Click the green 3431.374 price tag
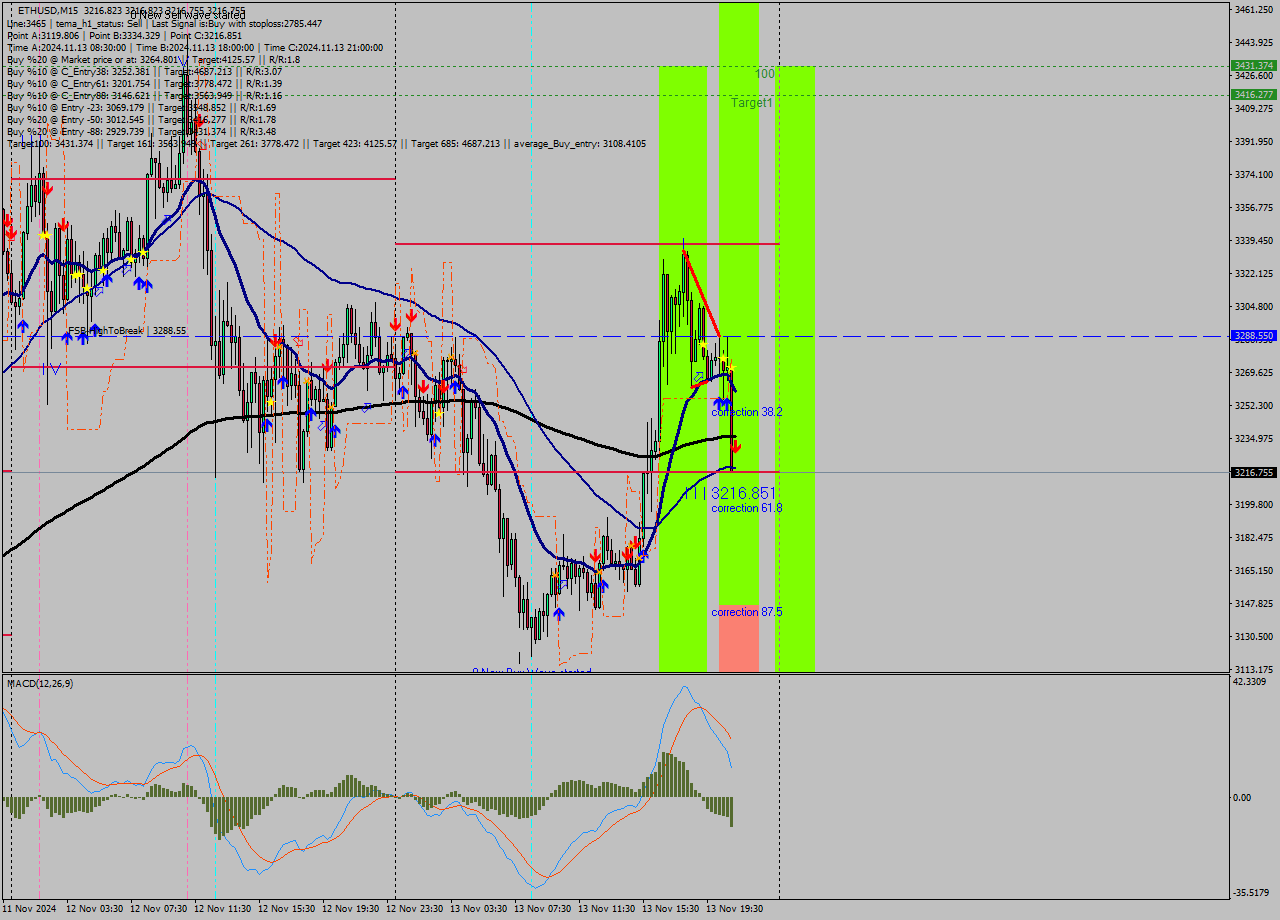The width and height of the screenshot is (1280, 920). 1252,65
